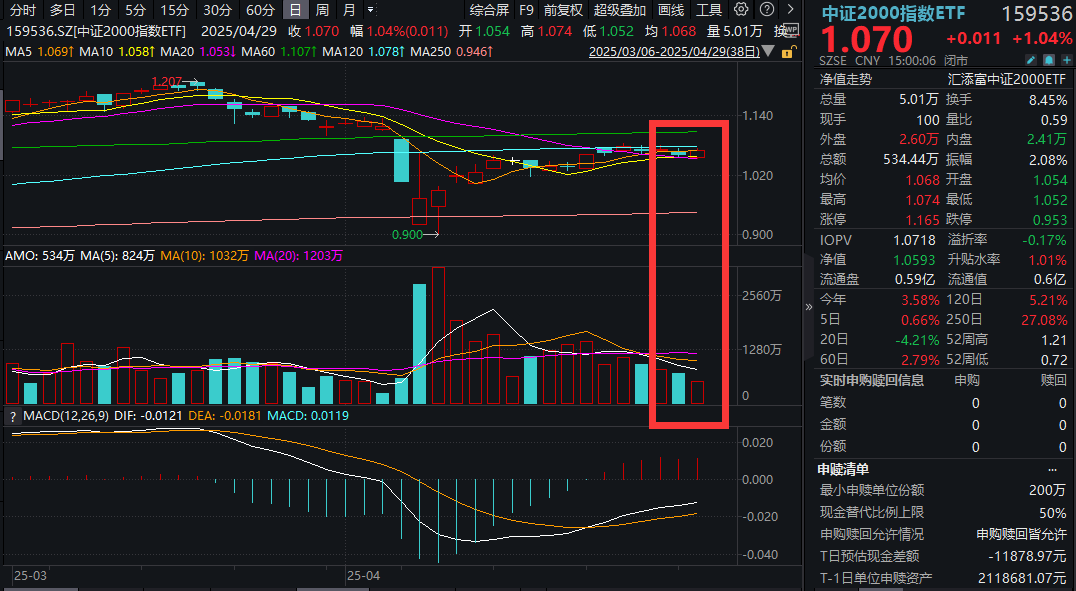Viewport: 1076px width, 591px height.
Task: Click the WP mini icon in the quote bar
Action: (x=789, y=31)
